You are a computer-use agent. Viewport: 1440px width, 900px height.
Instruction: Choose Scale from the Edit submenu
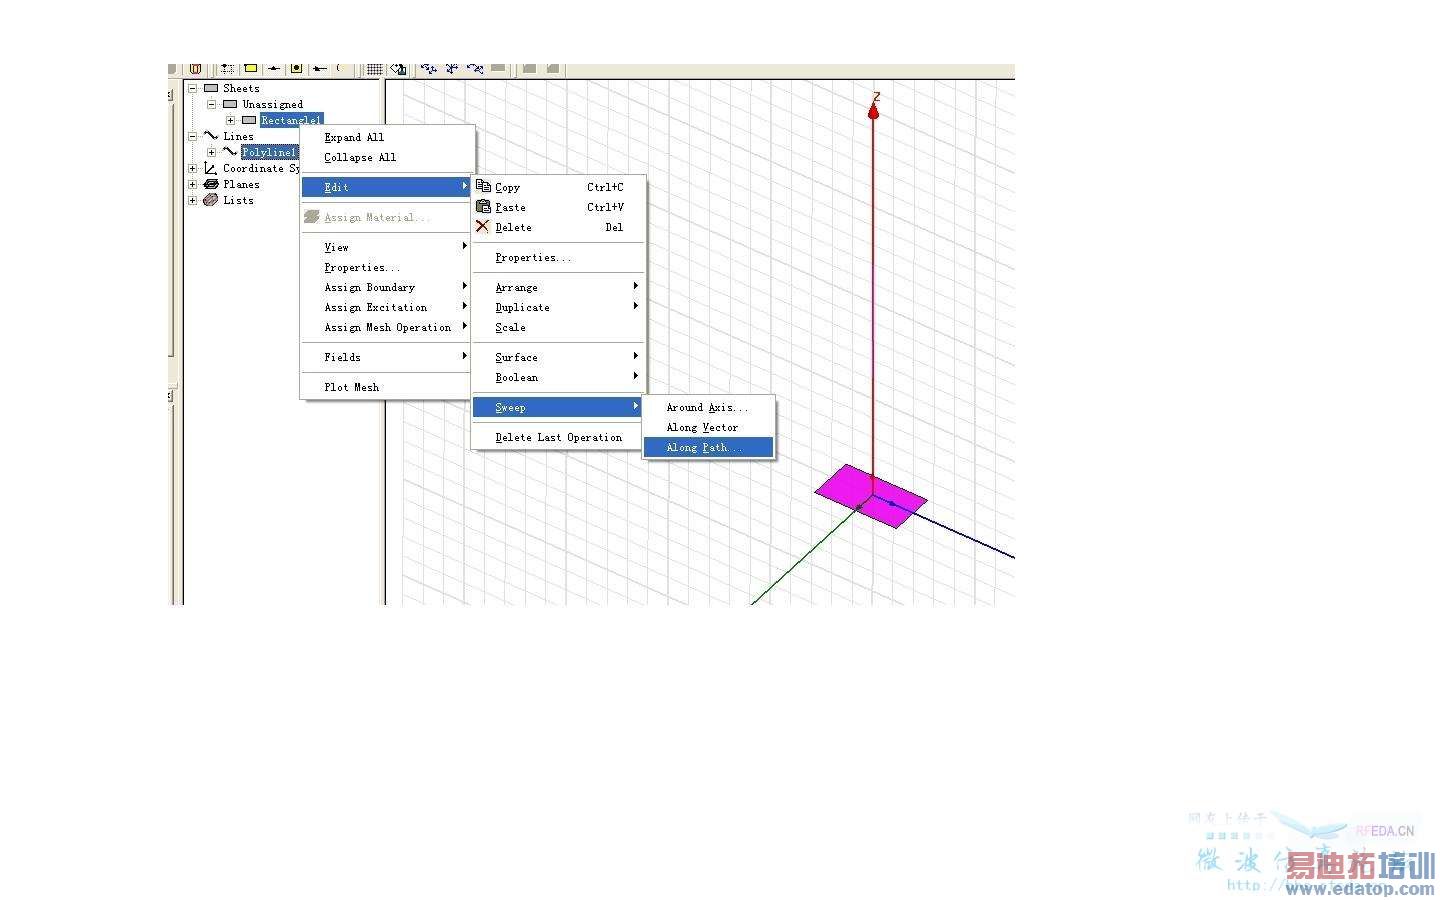pos(559,327)
